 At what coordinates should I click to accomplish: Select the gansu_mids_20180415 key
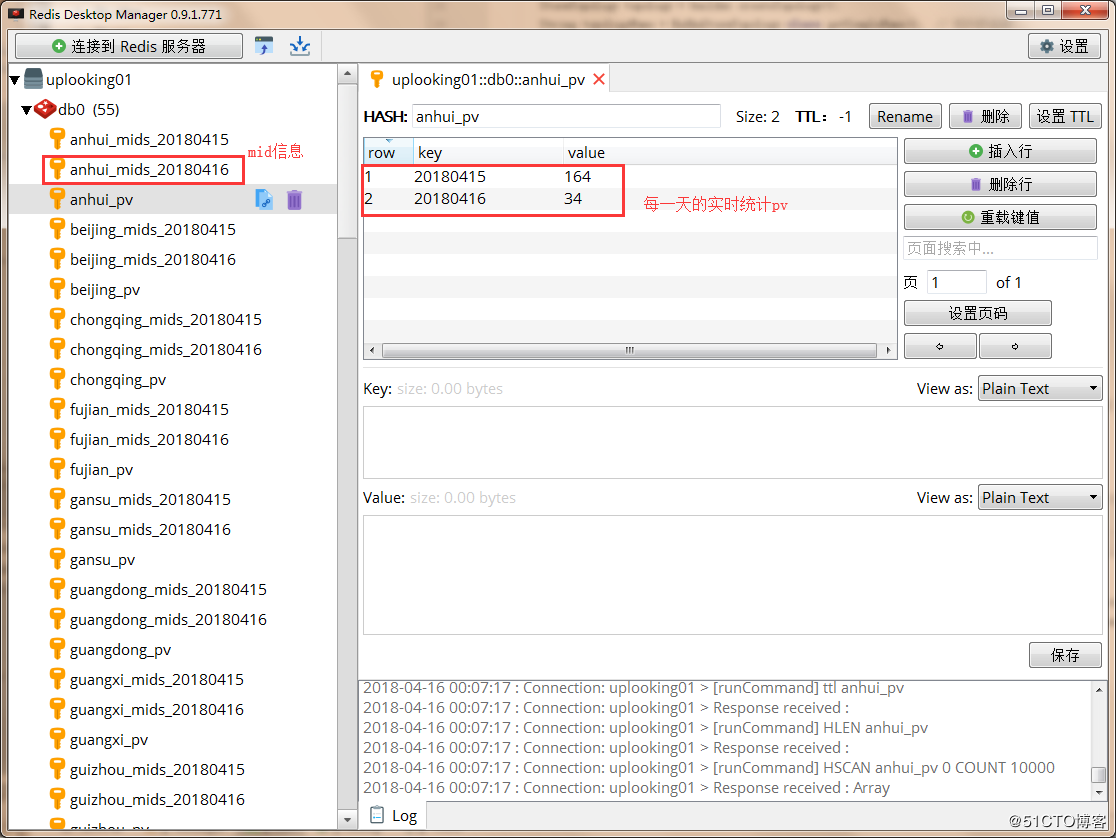coord(150,500)
